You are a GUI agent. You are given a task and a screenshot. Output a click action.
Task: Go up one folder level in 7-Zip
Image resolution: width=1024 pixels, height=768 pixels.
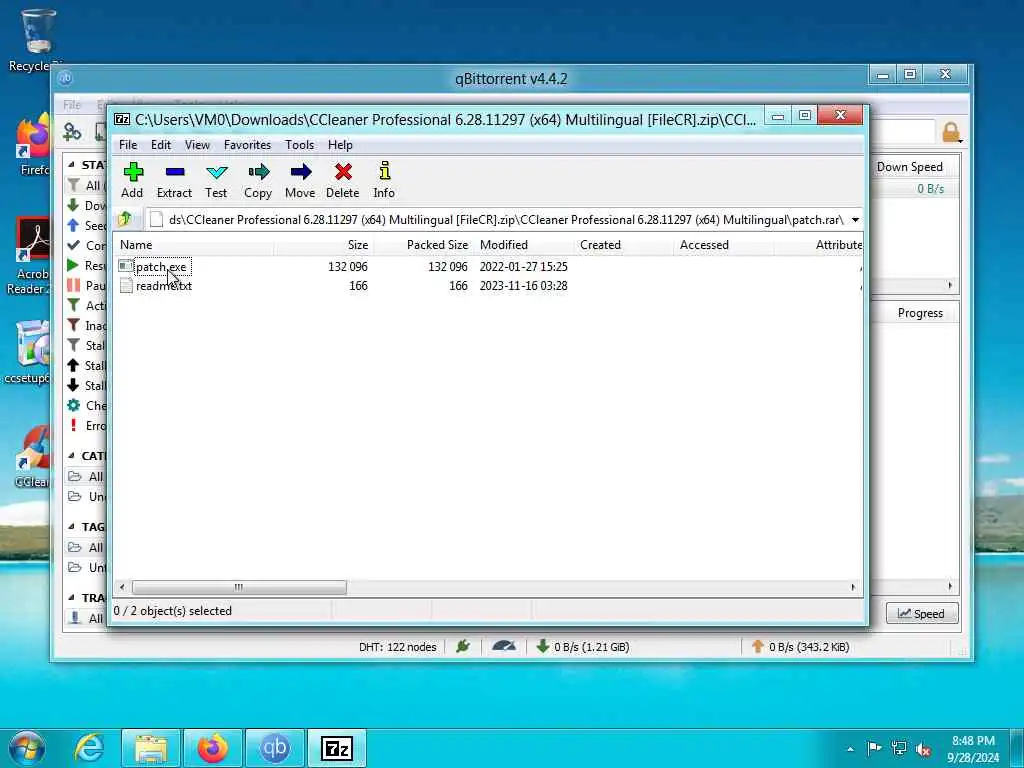pos(125,219)
